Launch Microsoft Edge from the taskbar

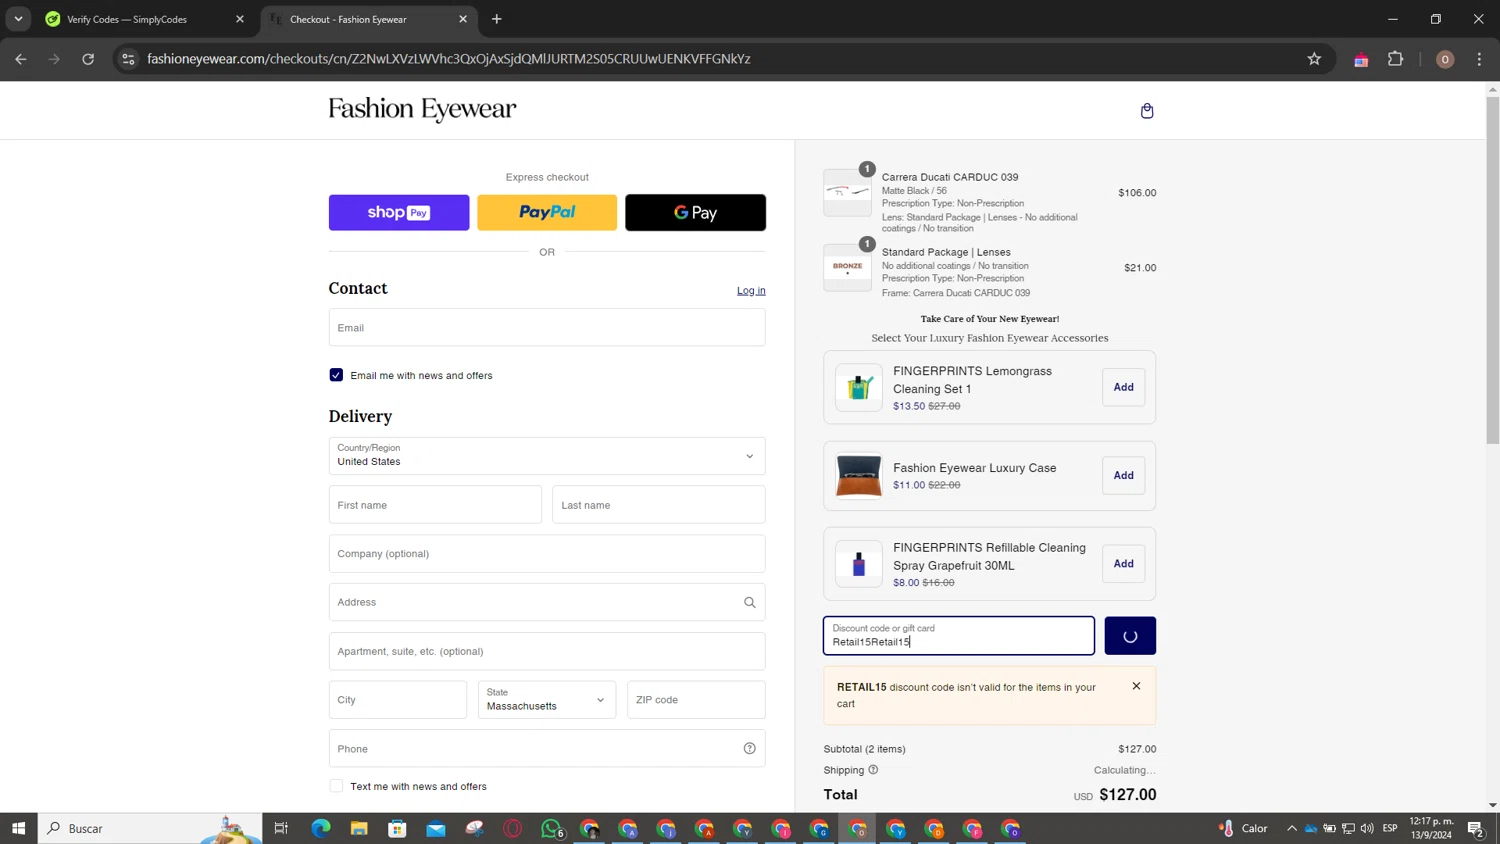click(321, 828)
